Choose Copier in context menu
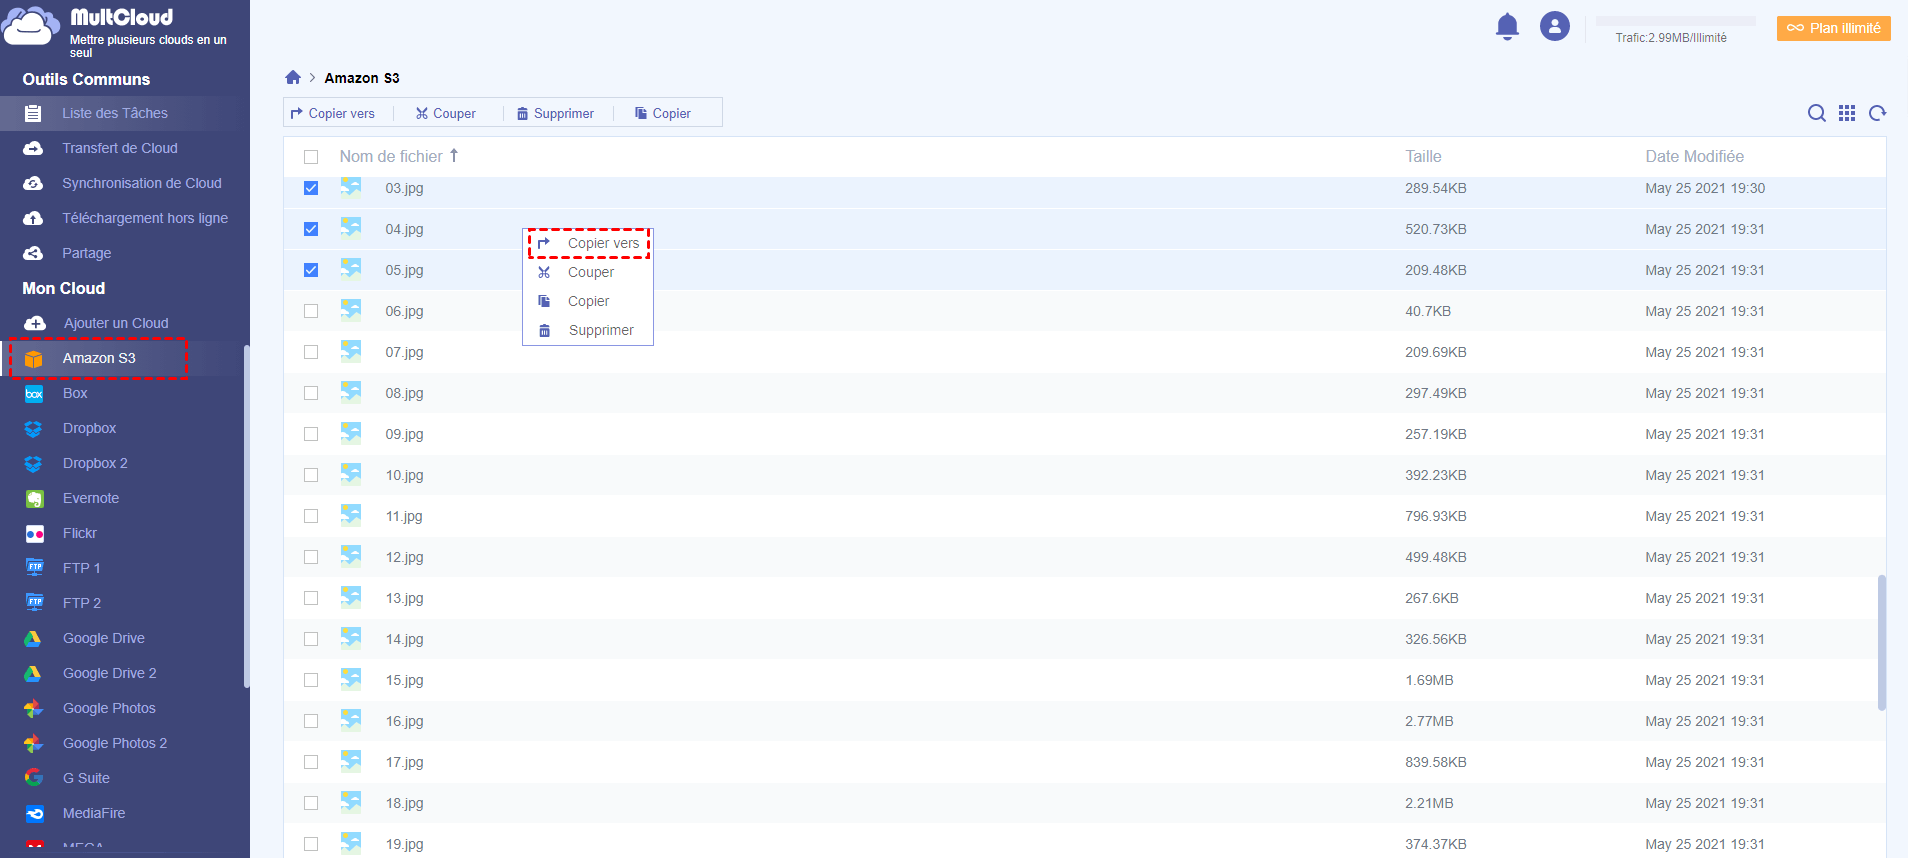Screen dimensions: 1908x858 pyautogui.click(x=588, y=301)
